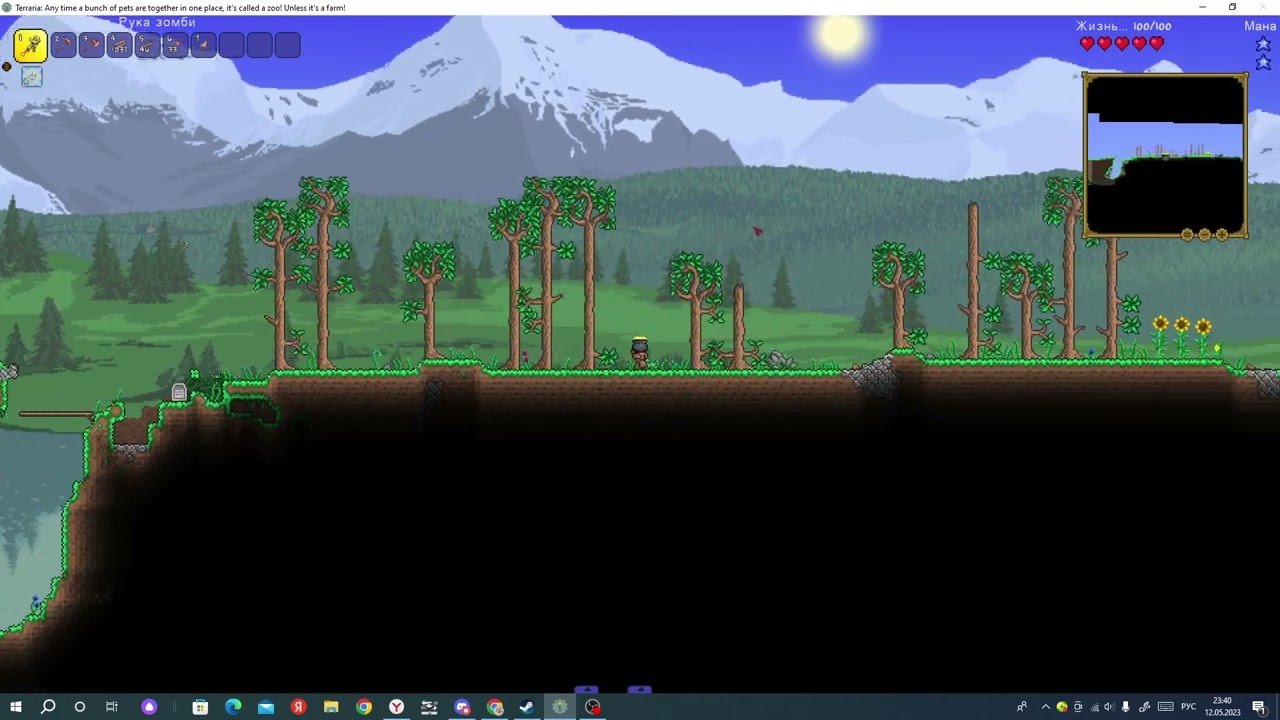Open the purple Alice assistant icon
1280x720 pixels.
click(x=149, y=707)
